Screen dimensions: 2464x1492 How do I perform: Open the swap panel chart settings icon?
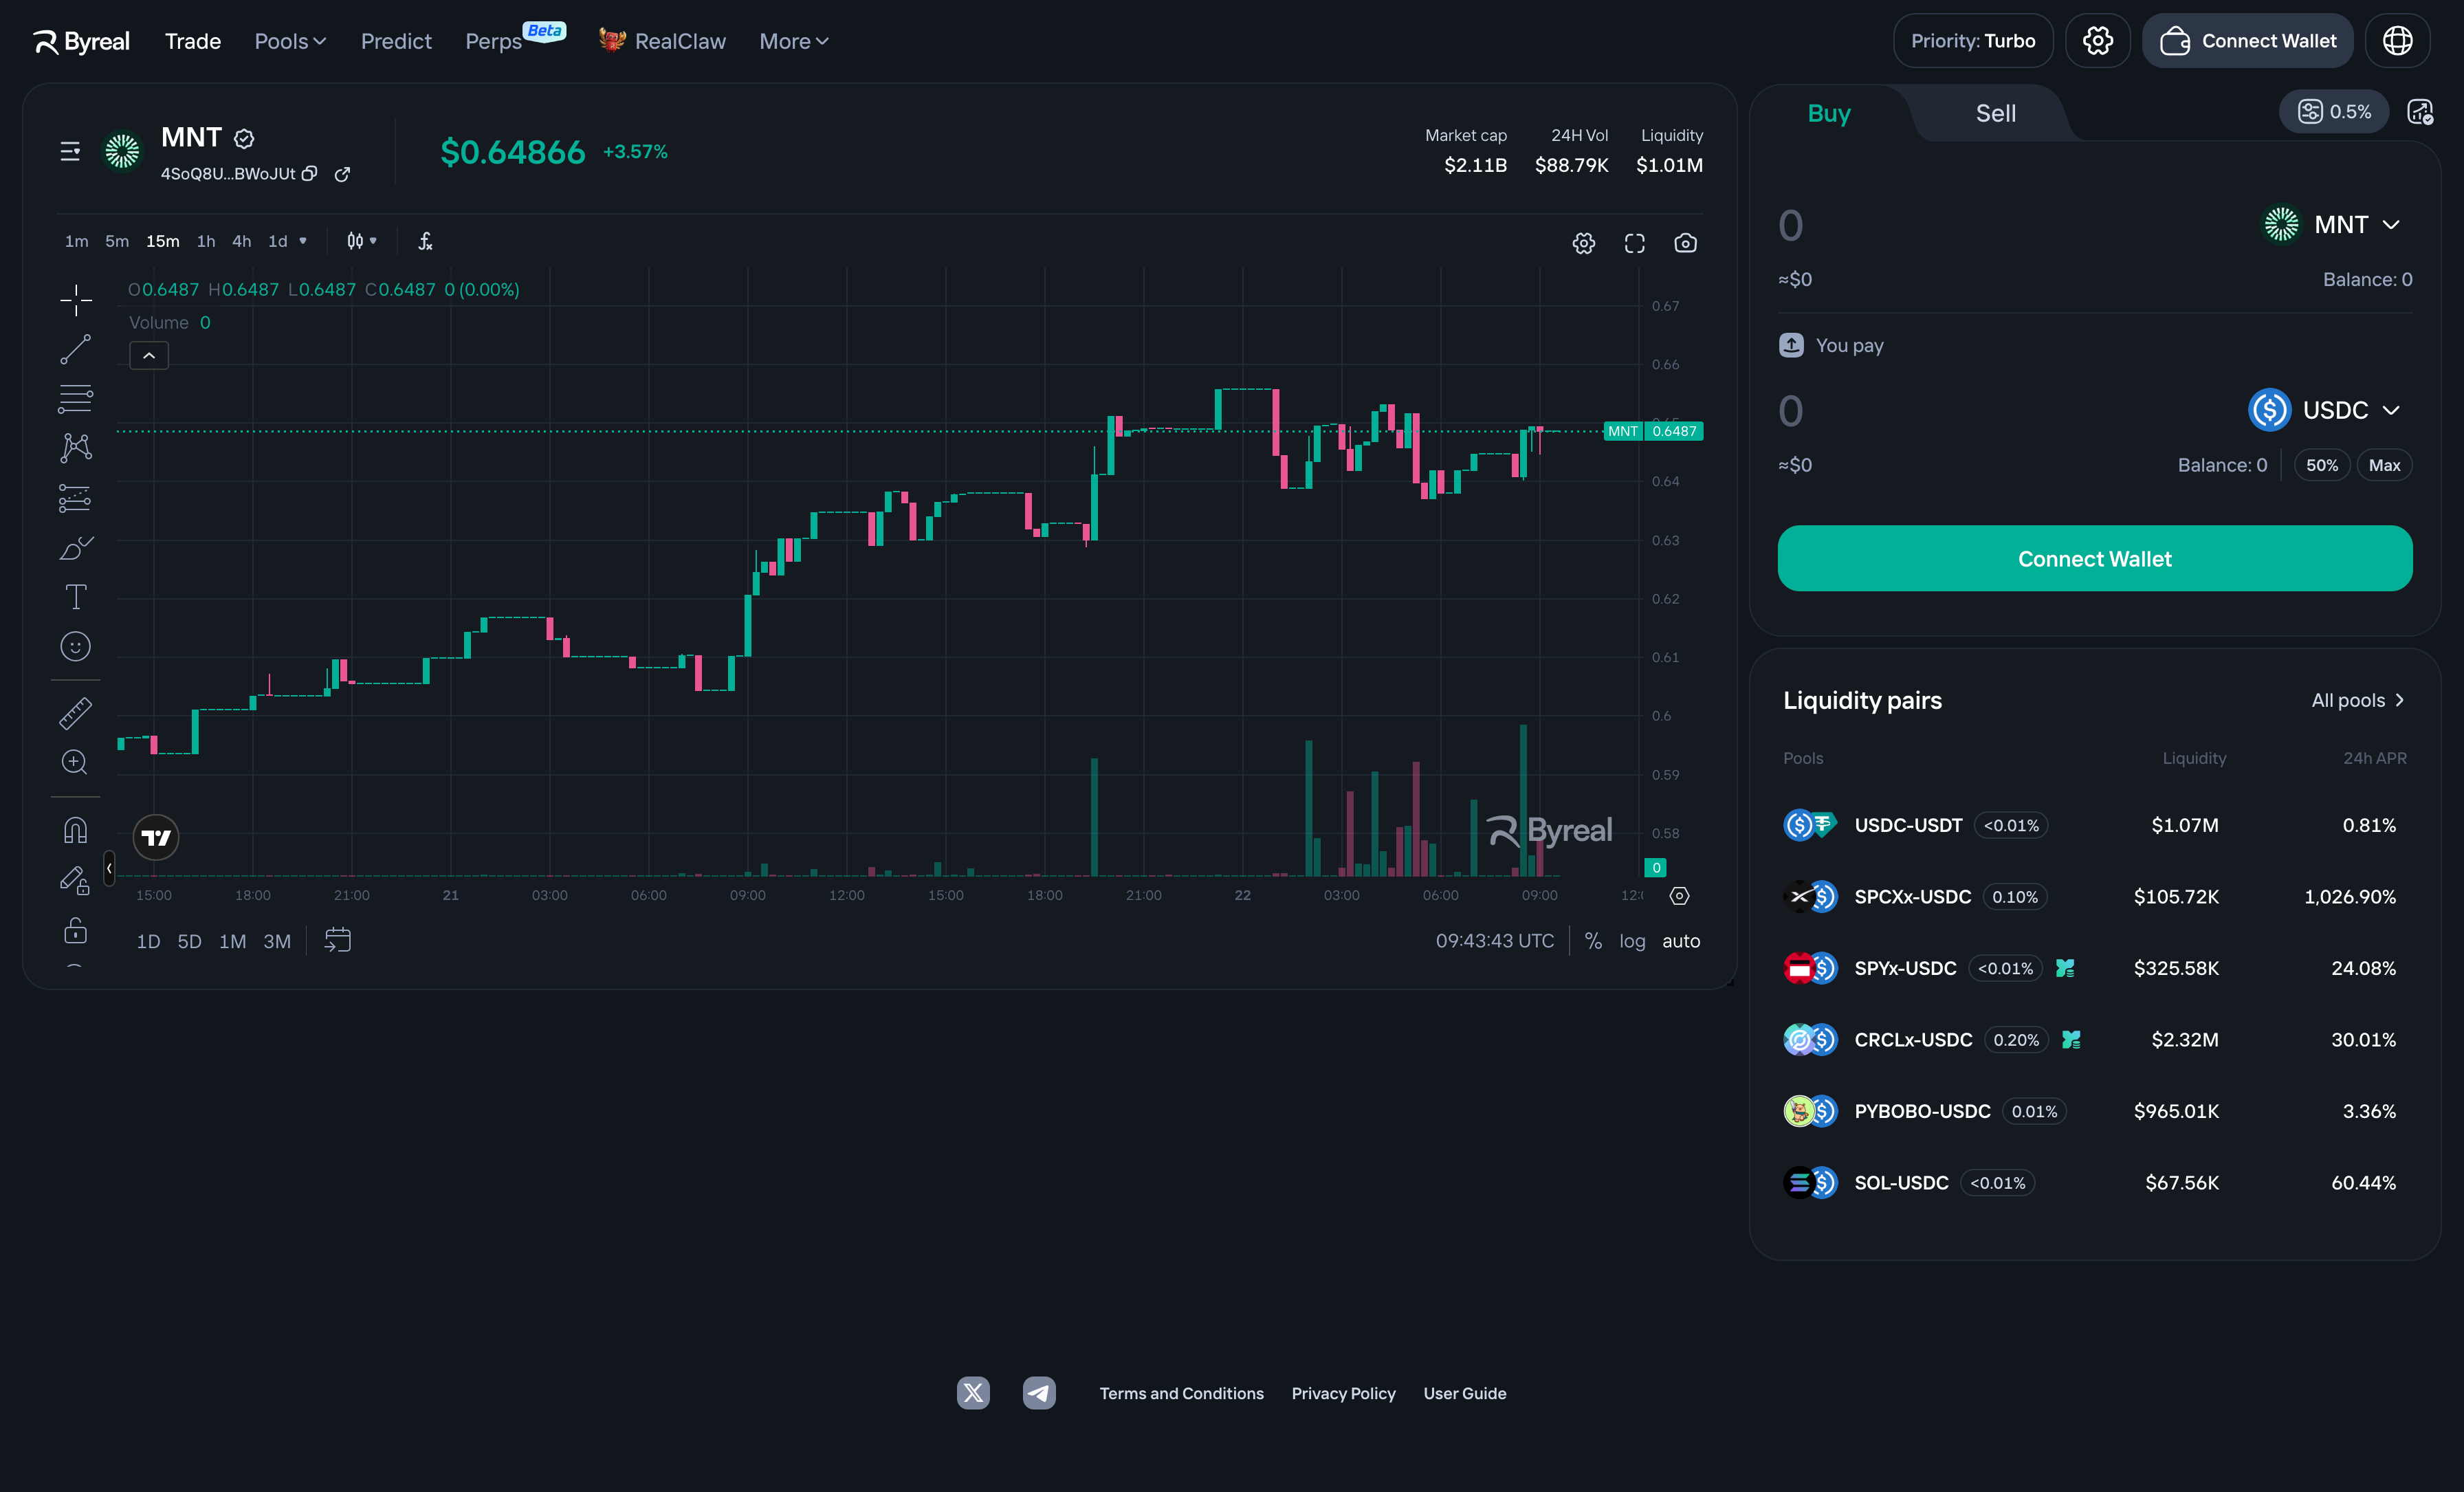click(2420, 112)
